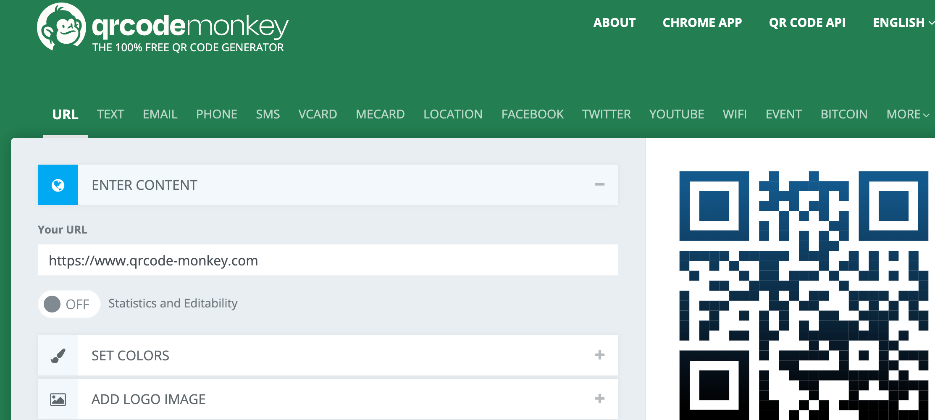Open the About page link
This screenshot has height=420, width=935.
[x=614, y=23]
